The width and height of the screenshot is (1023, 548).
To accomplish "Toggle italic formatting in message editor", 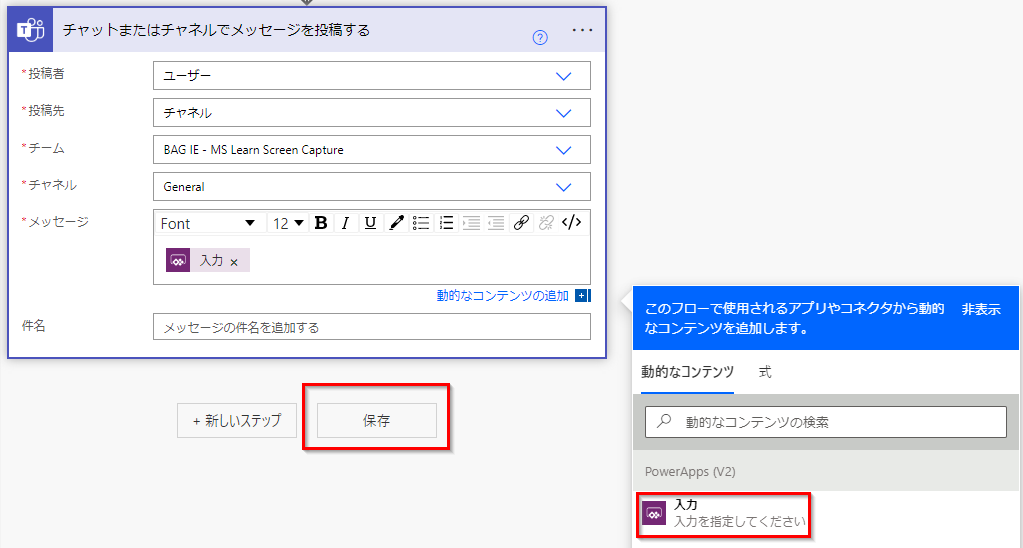I will click(345, 223).
